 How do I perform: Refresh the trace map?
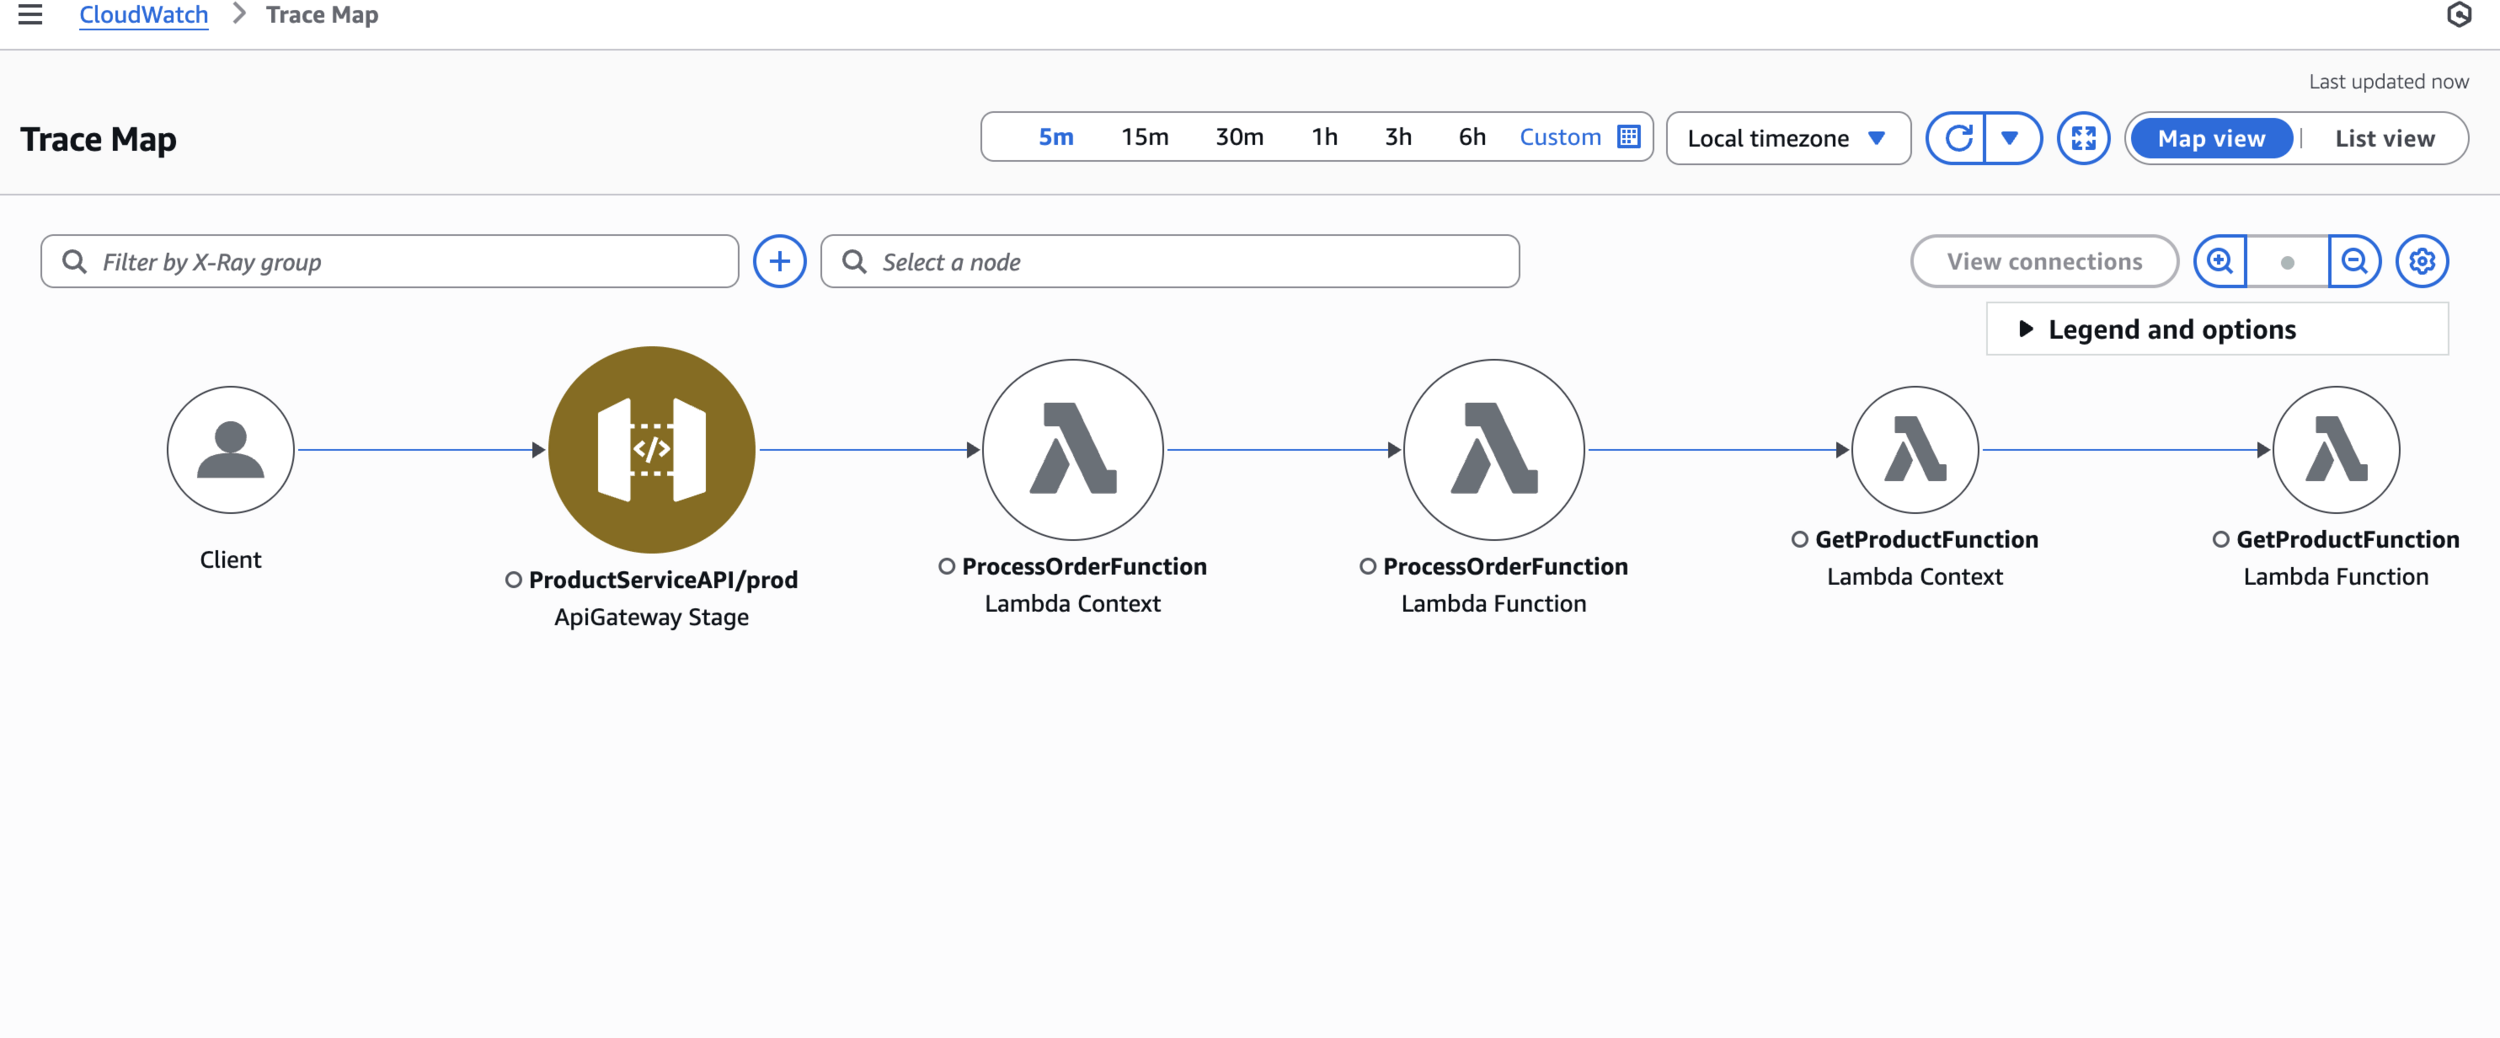(x=1958, y=138)
